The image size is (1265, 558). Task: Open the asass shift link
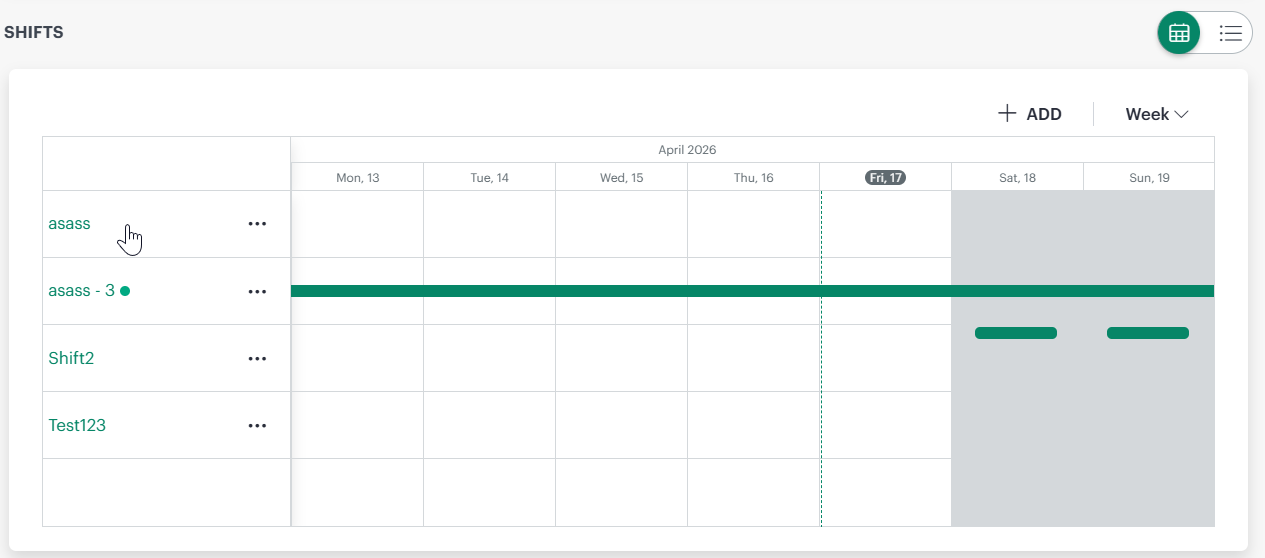point(69,224)
